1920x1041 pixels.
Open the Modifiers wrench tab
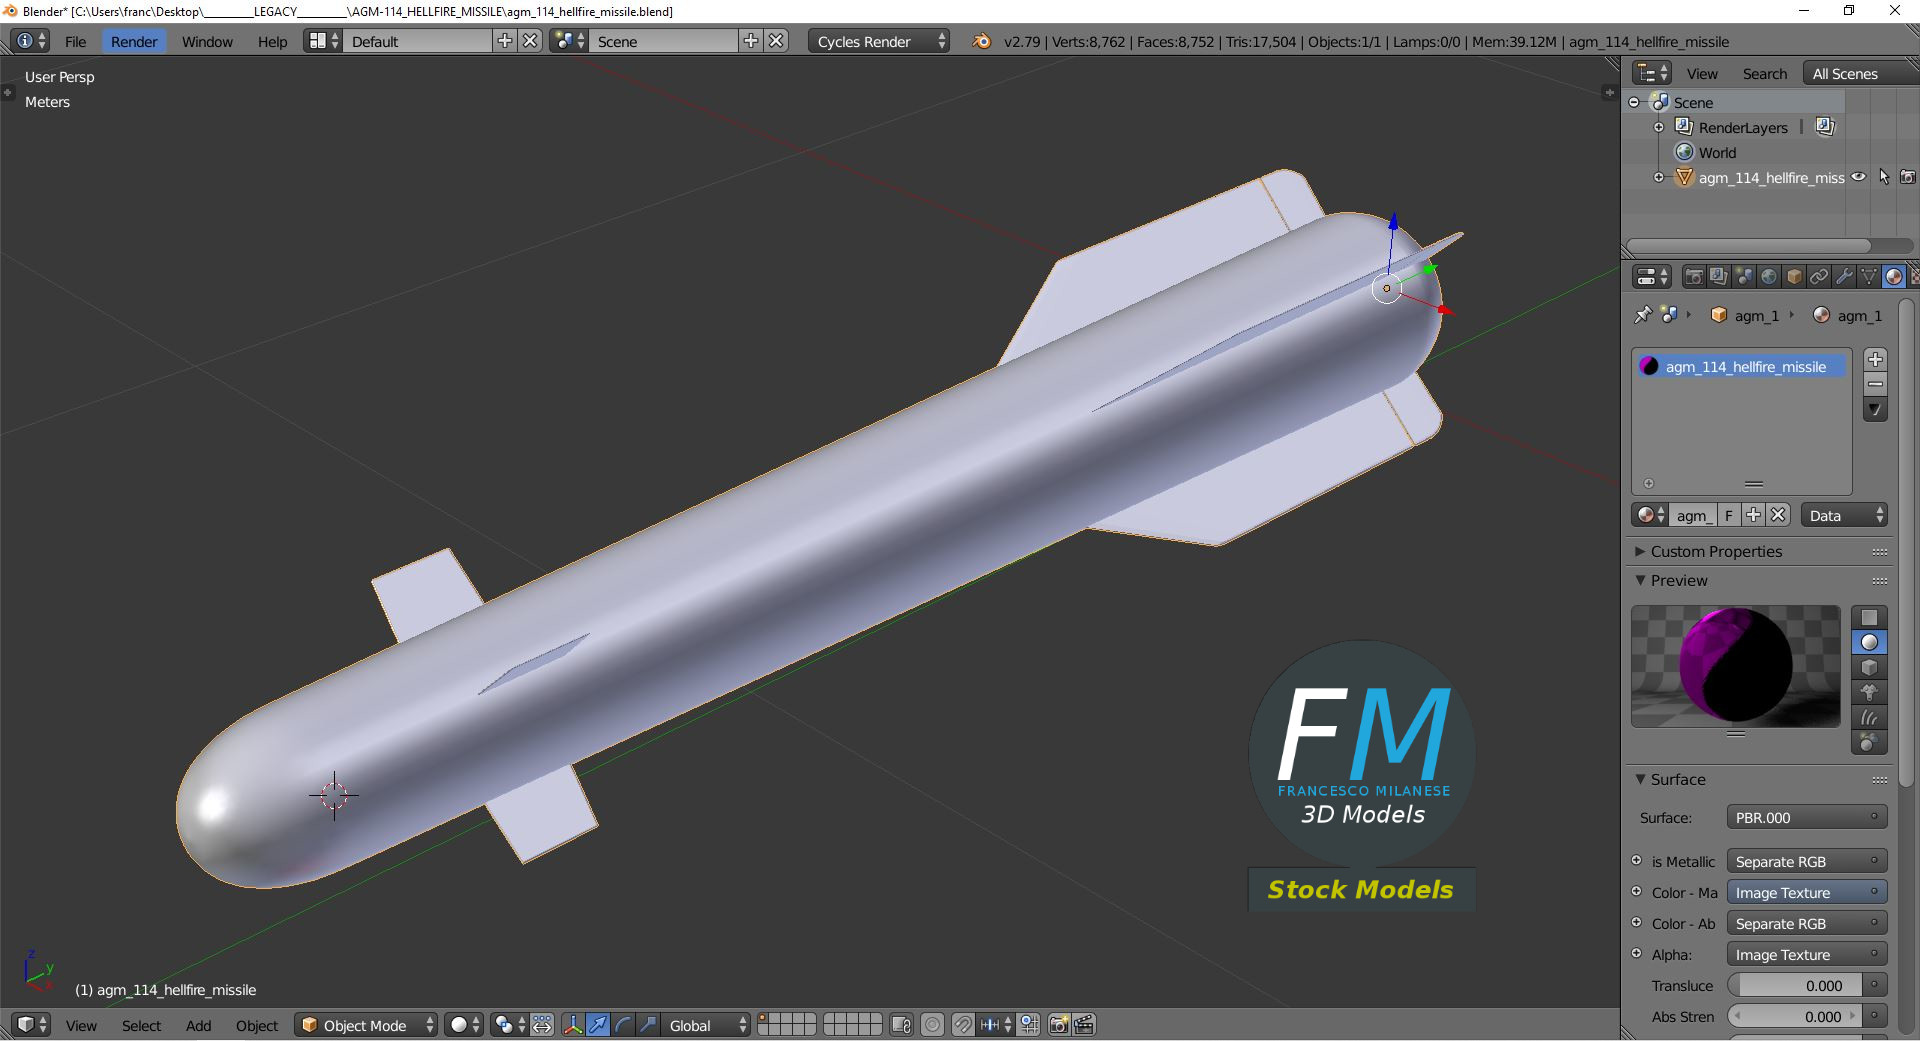1844,277
